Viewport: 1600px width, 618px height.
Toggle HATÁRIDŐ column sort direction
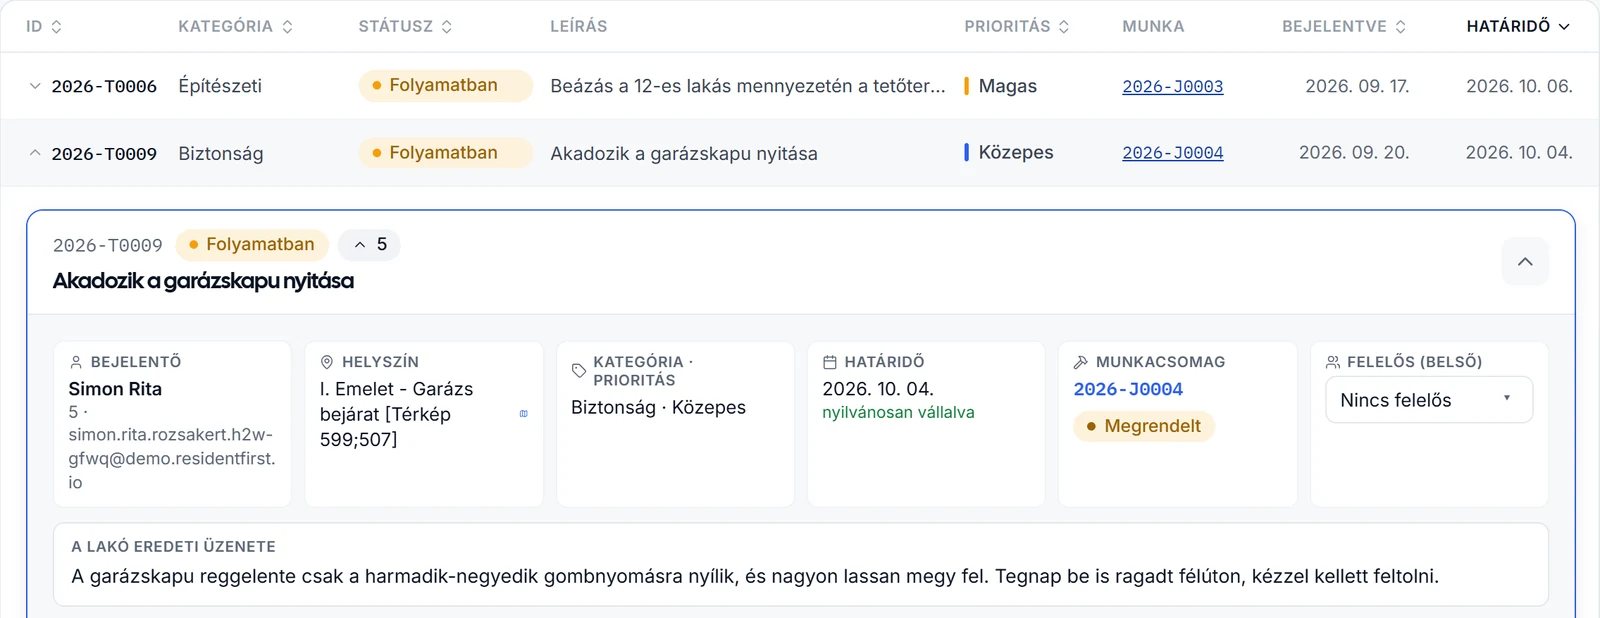click(1518, 26)
